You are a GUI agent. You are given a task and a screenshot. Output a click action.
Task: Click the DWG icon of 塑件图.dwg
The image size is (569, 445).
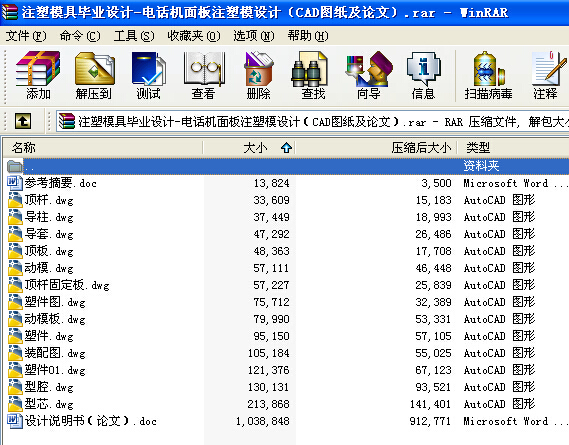[x=15, y=302]
